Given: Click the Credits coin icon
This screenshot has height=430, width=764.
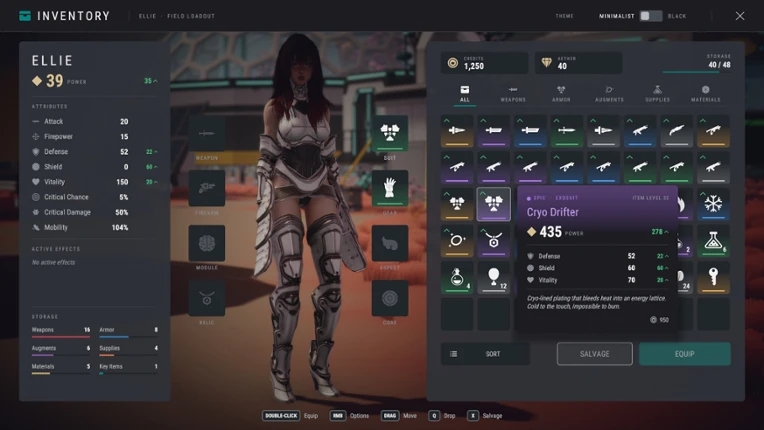Looking at the screenshot, I should (453, 63).
